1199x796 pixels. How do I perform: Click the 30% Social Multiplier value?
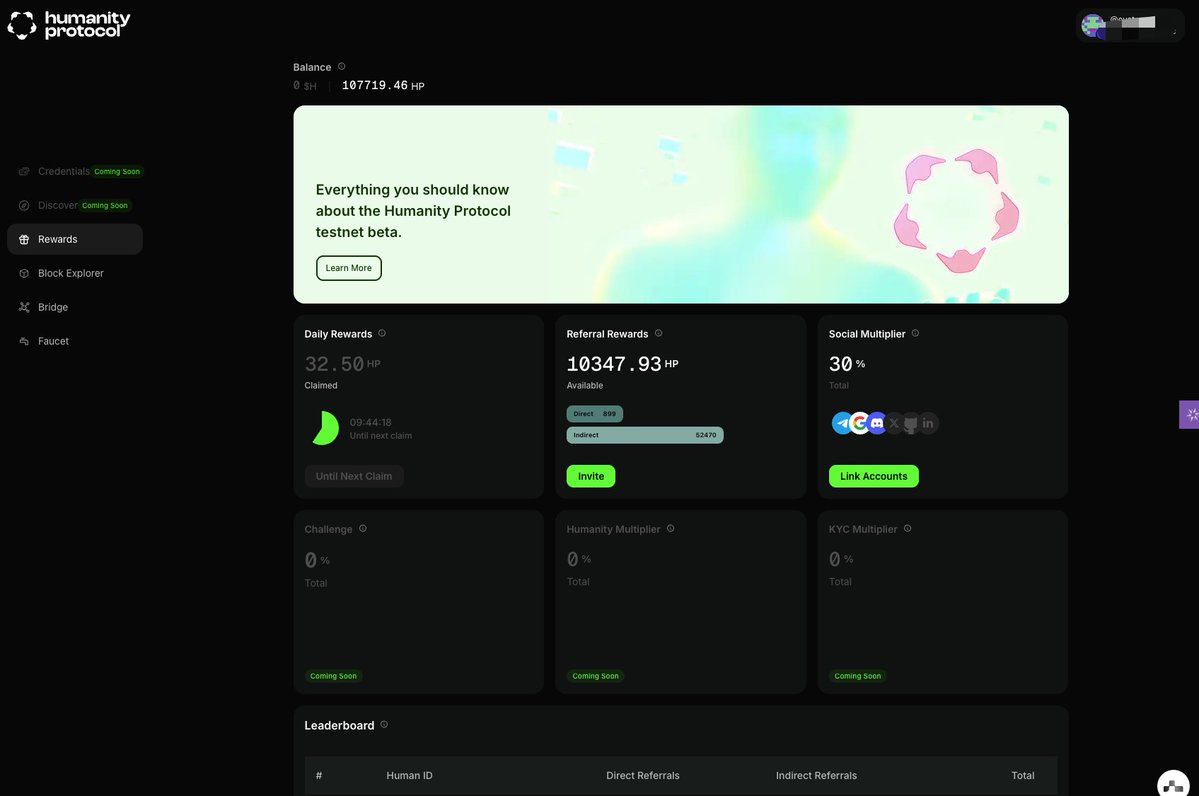(847, 364)
